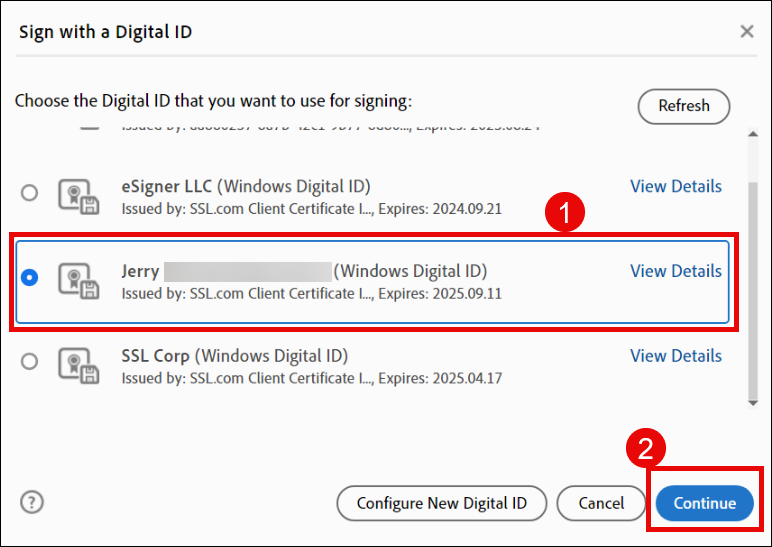772x547 pixels.
Task: Click Configure New Digital ID button
Action: (x=442, y=503)
